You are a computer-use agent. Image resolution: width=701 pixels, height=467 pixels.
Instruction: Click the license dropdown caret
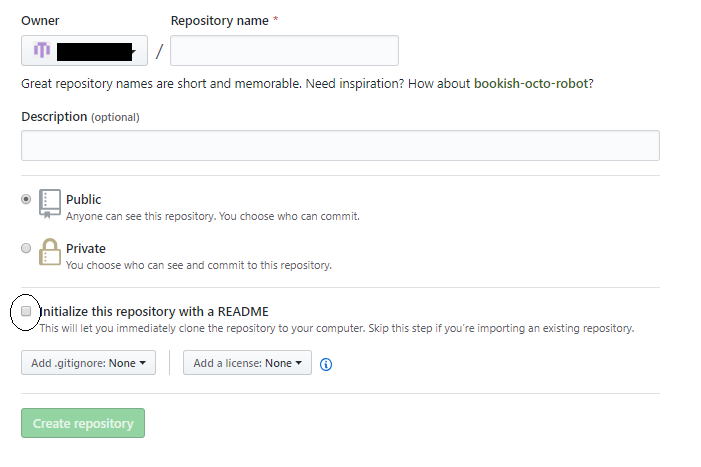[299, 363]
